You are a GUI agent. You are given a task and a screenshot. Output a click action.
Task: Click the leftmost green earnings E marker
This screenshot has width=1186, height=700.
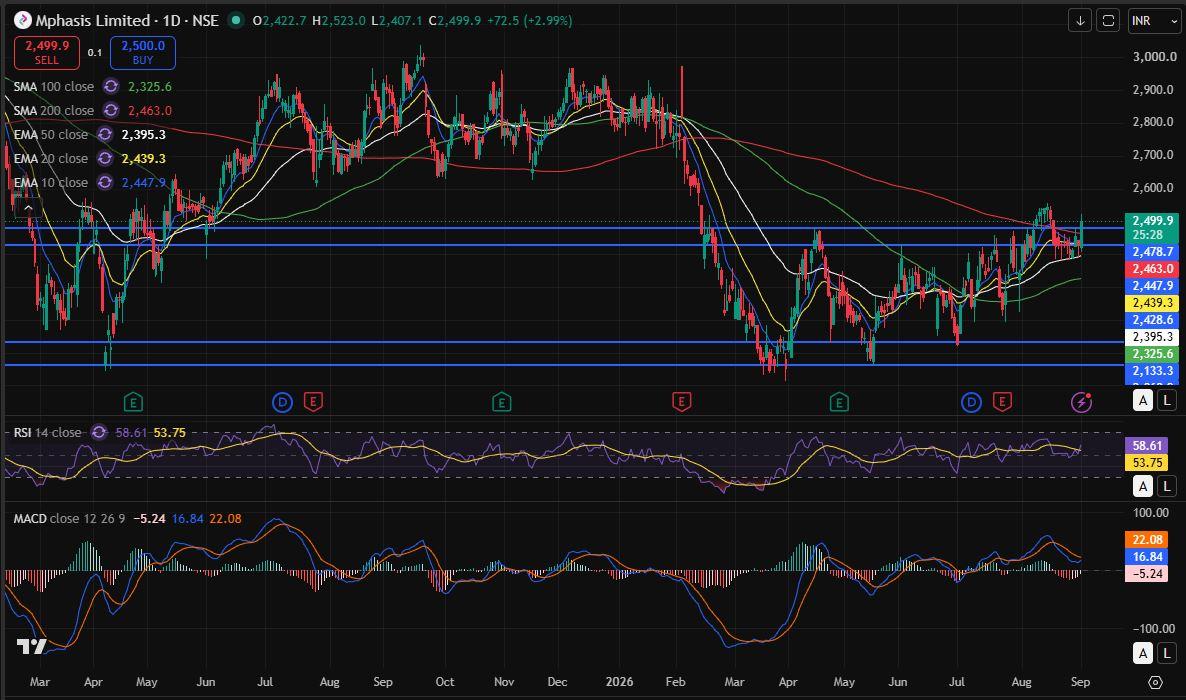point(133,402)
